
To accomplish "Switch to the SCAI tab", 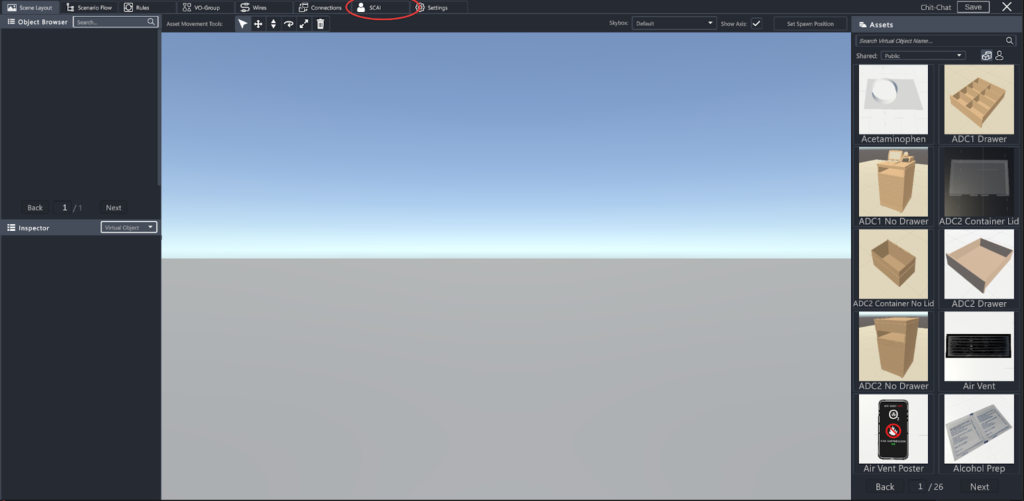I will click(376, 7).
